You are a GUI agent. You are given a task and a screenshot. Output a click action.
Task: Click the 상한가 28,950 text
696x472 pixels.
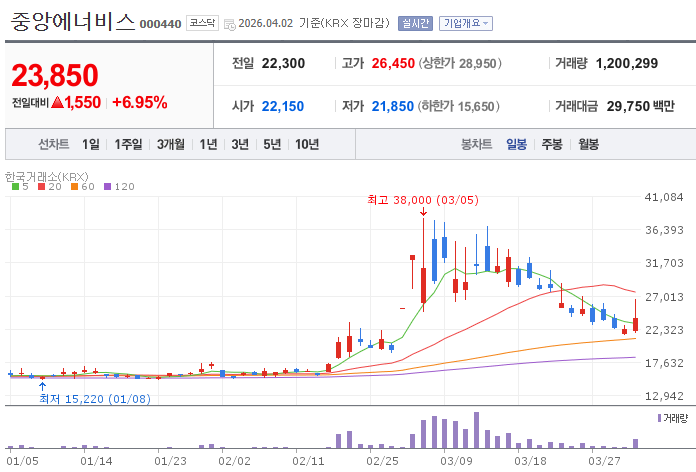tap(460, 63)
